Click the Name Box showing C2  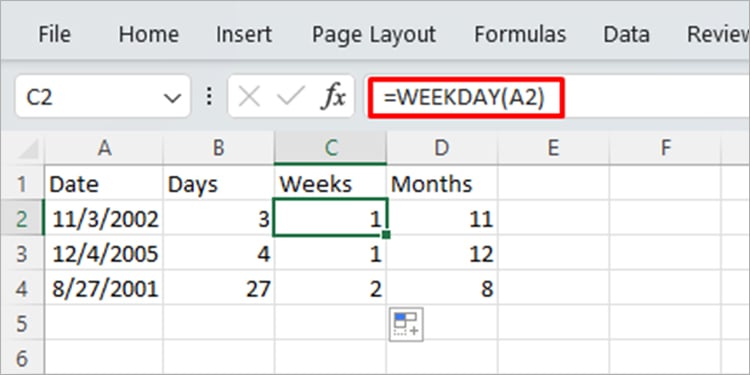[103, 97]
